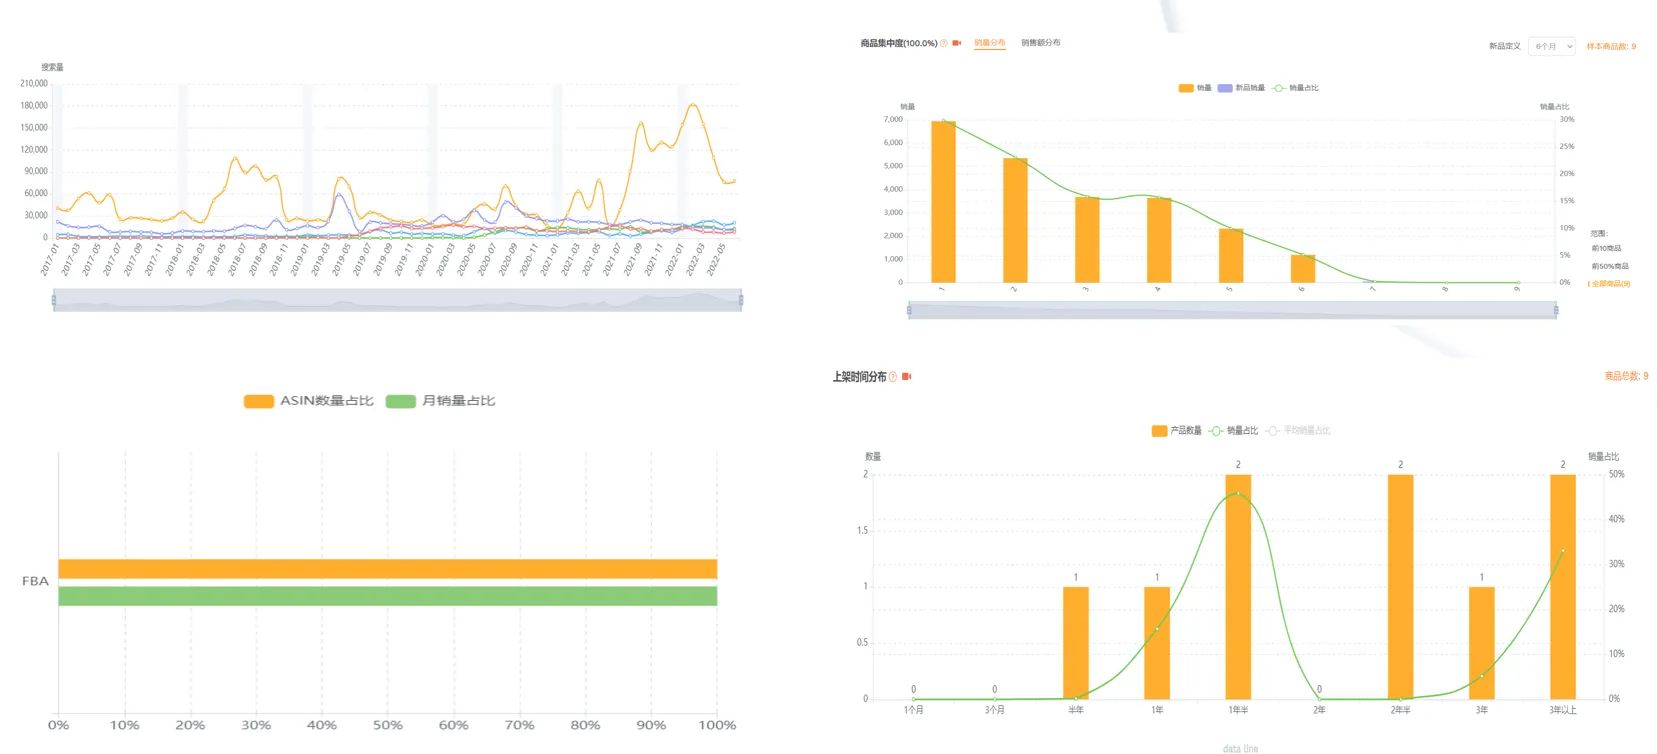
Task: Select range option 前10商品
Action: tap(1606, 249)
